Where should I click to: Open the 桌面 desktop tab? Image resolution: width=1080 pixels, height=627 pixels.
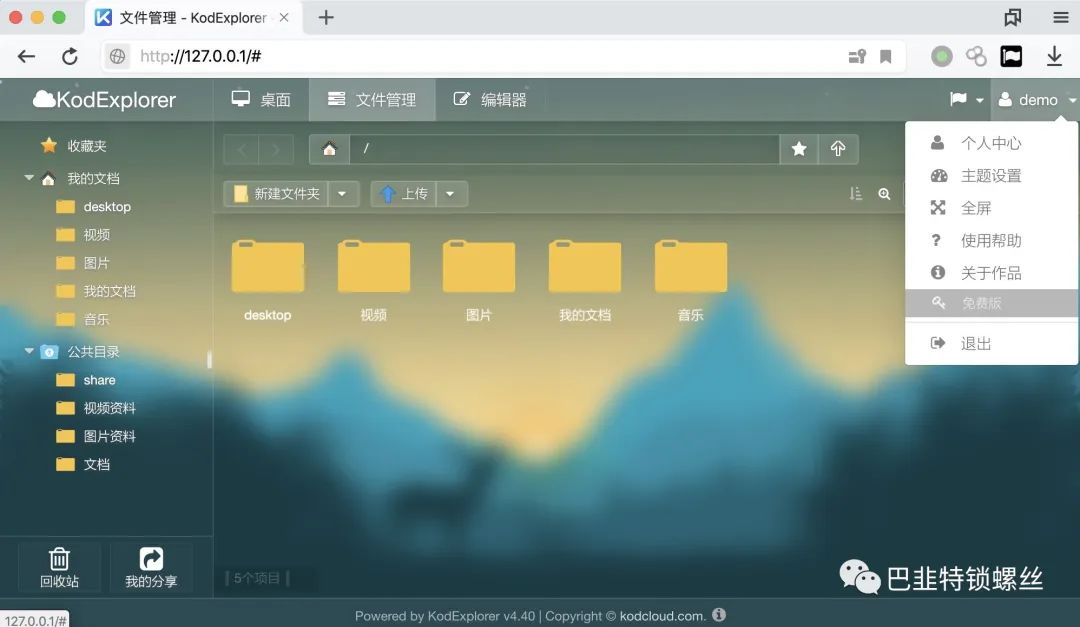(261, 100)
